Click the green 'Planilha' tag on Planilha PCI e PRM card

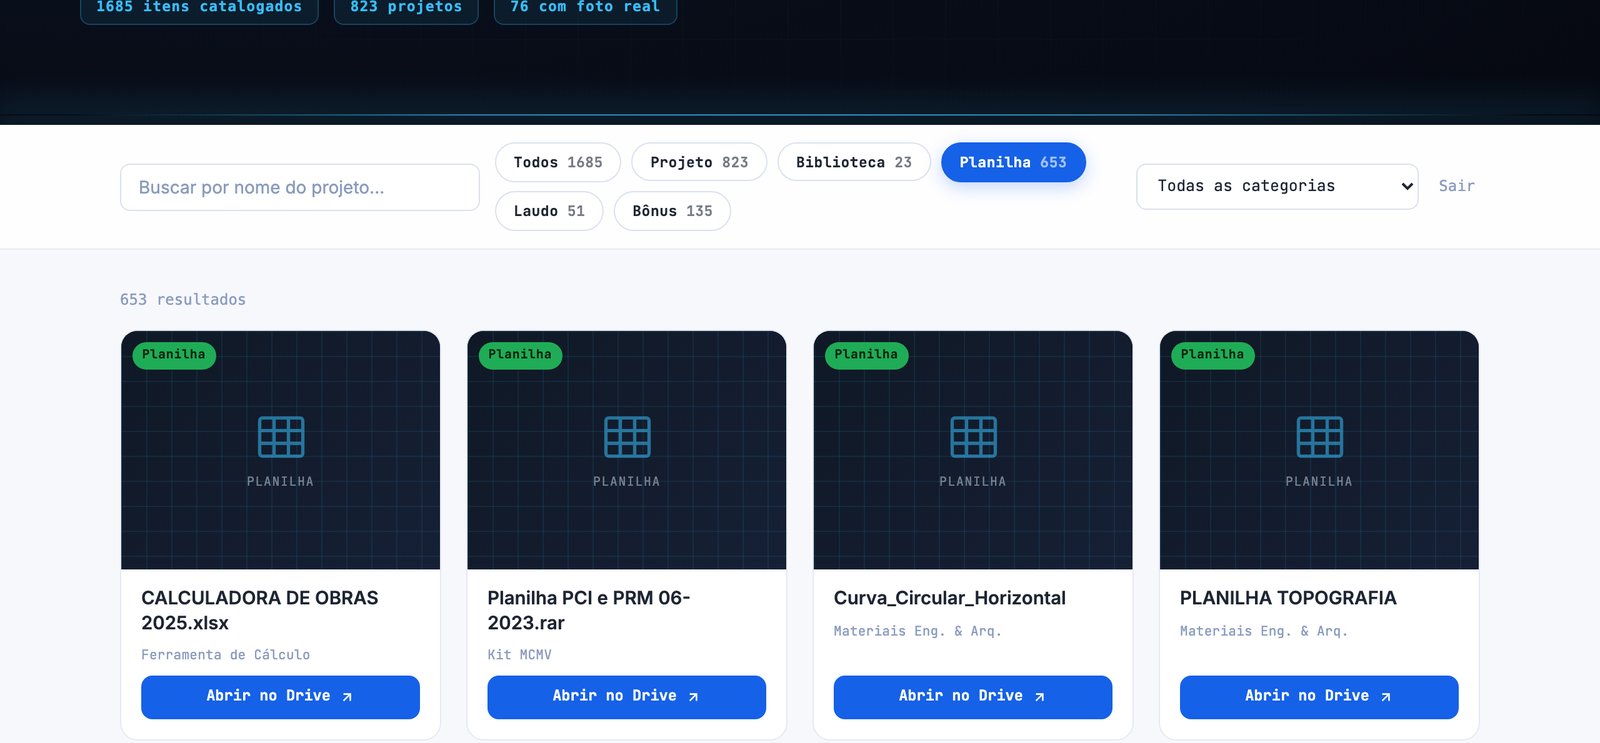coord(520,355)
